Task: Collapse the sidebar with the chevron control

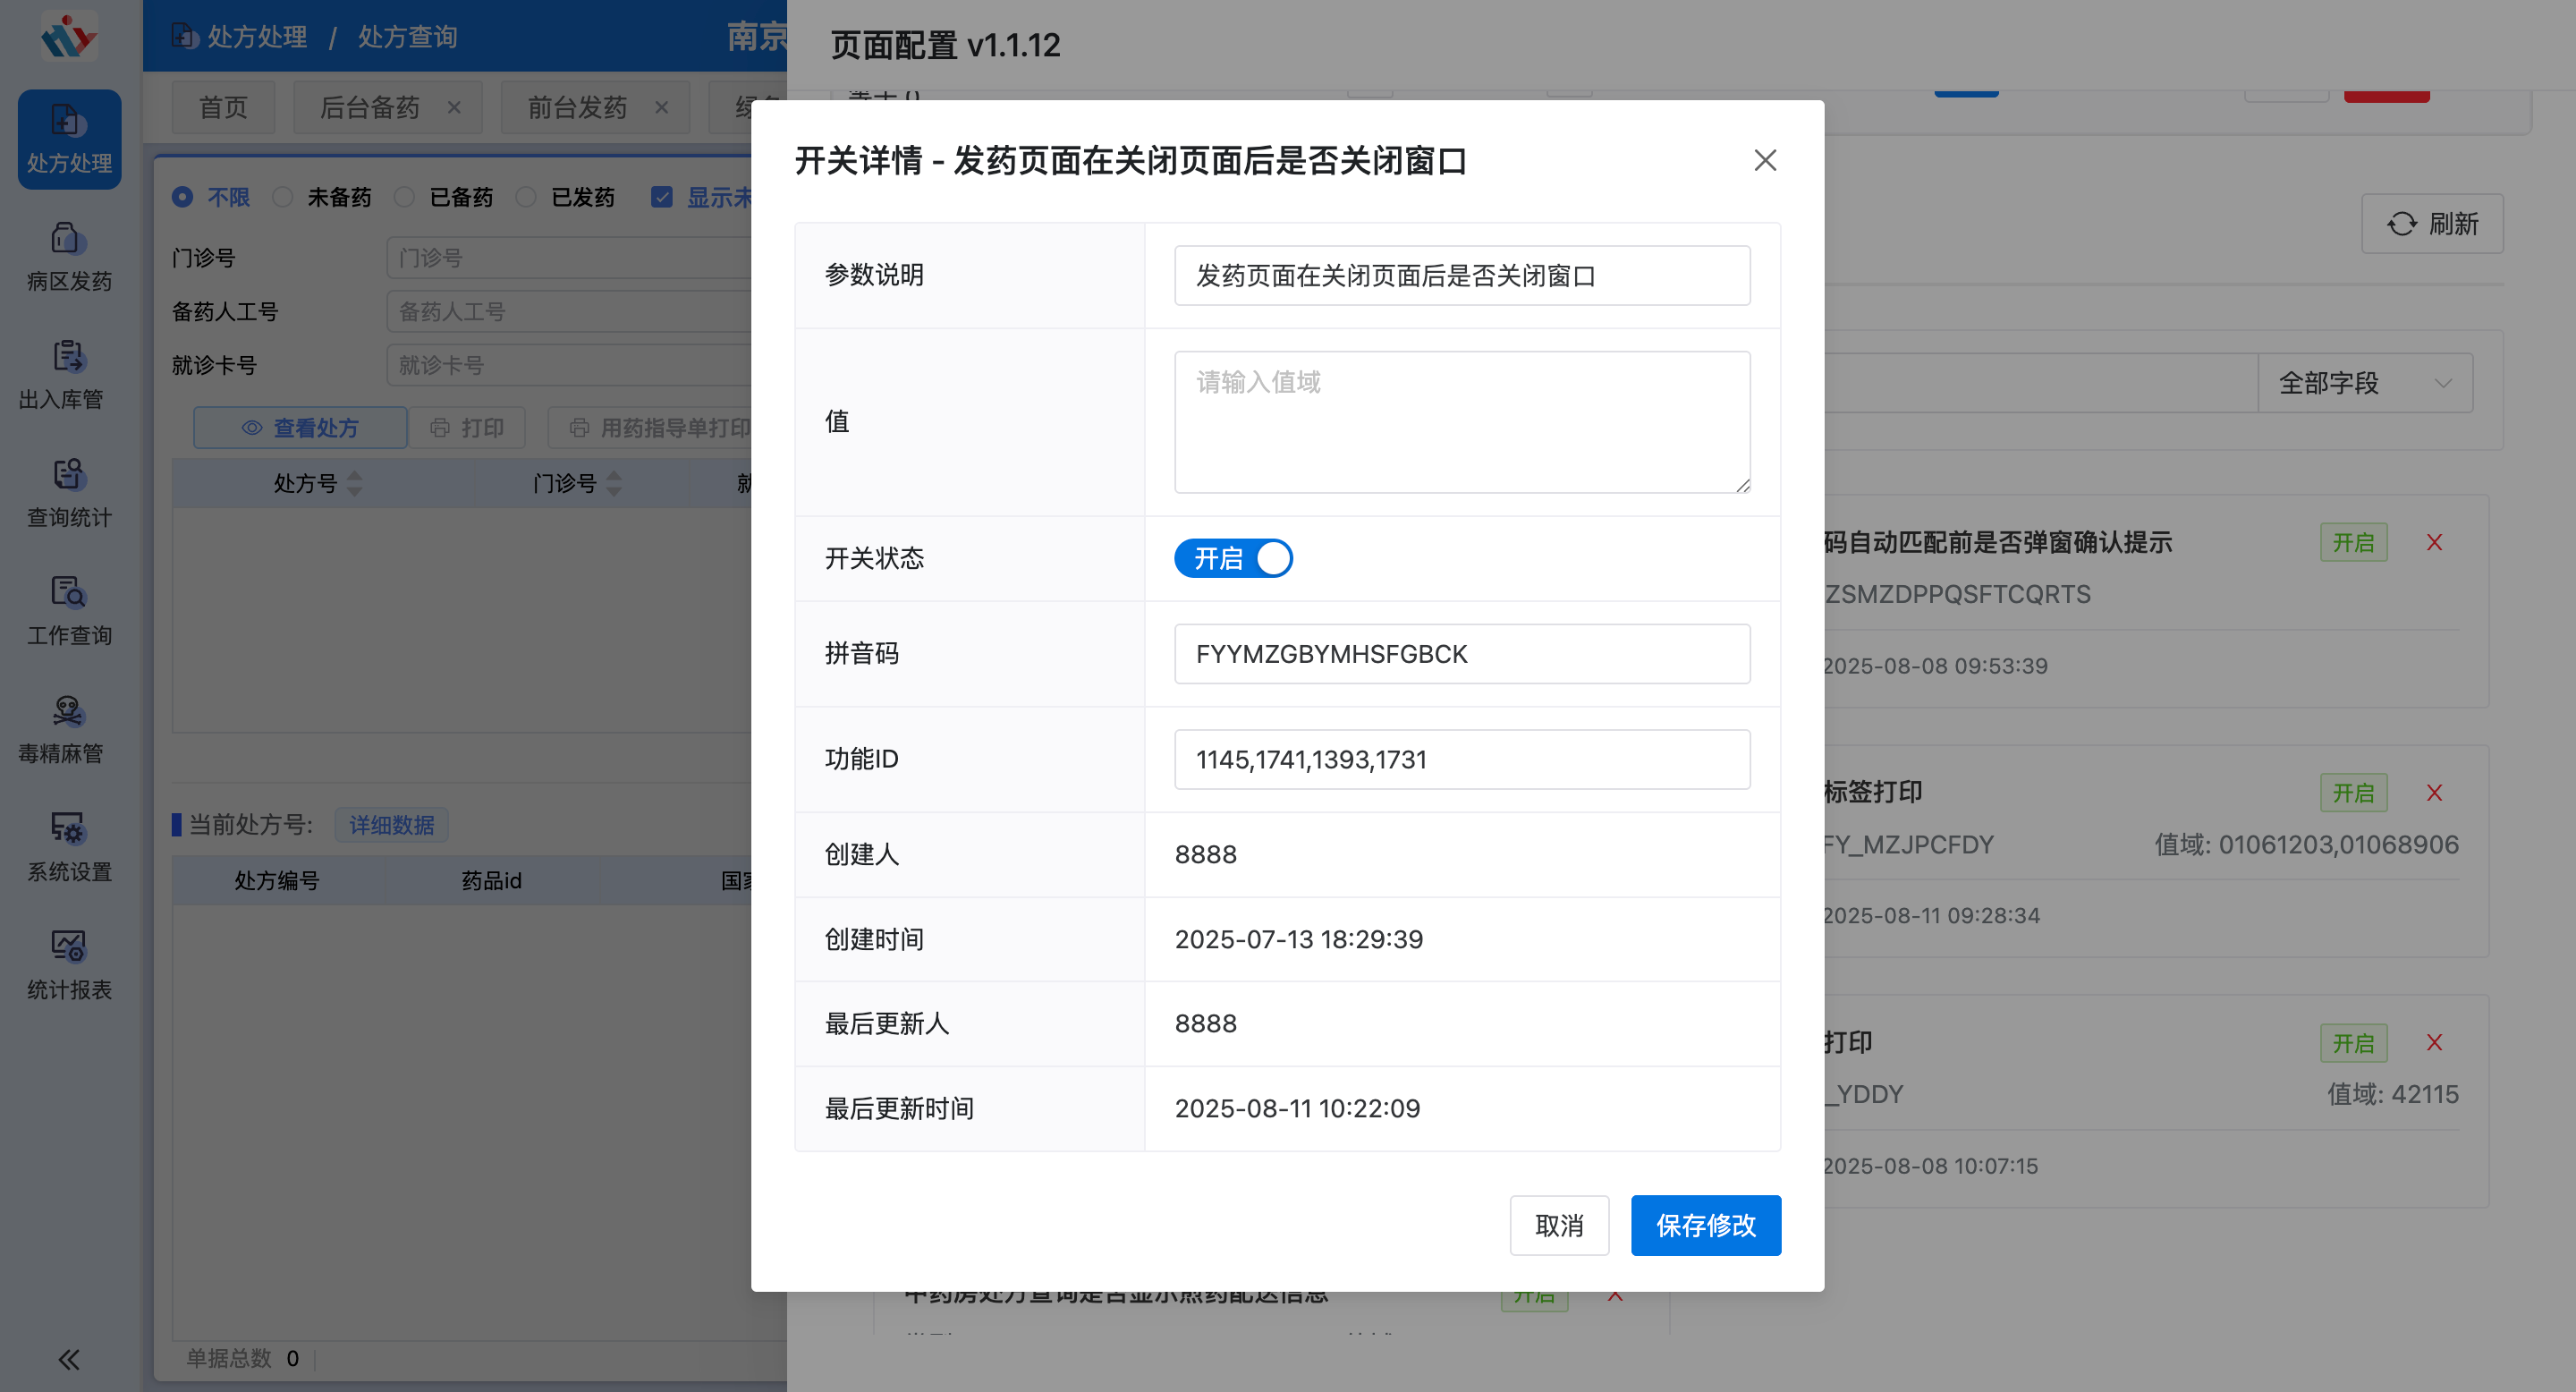Action: tap(69, 1359)
